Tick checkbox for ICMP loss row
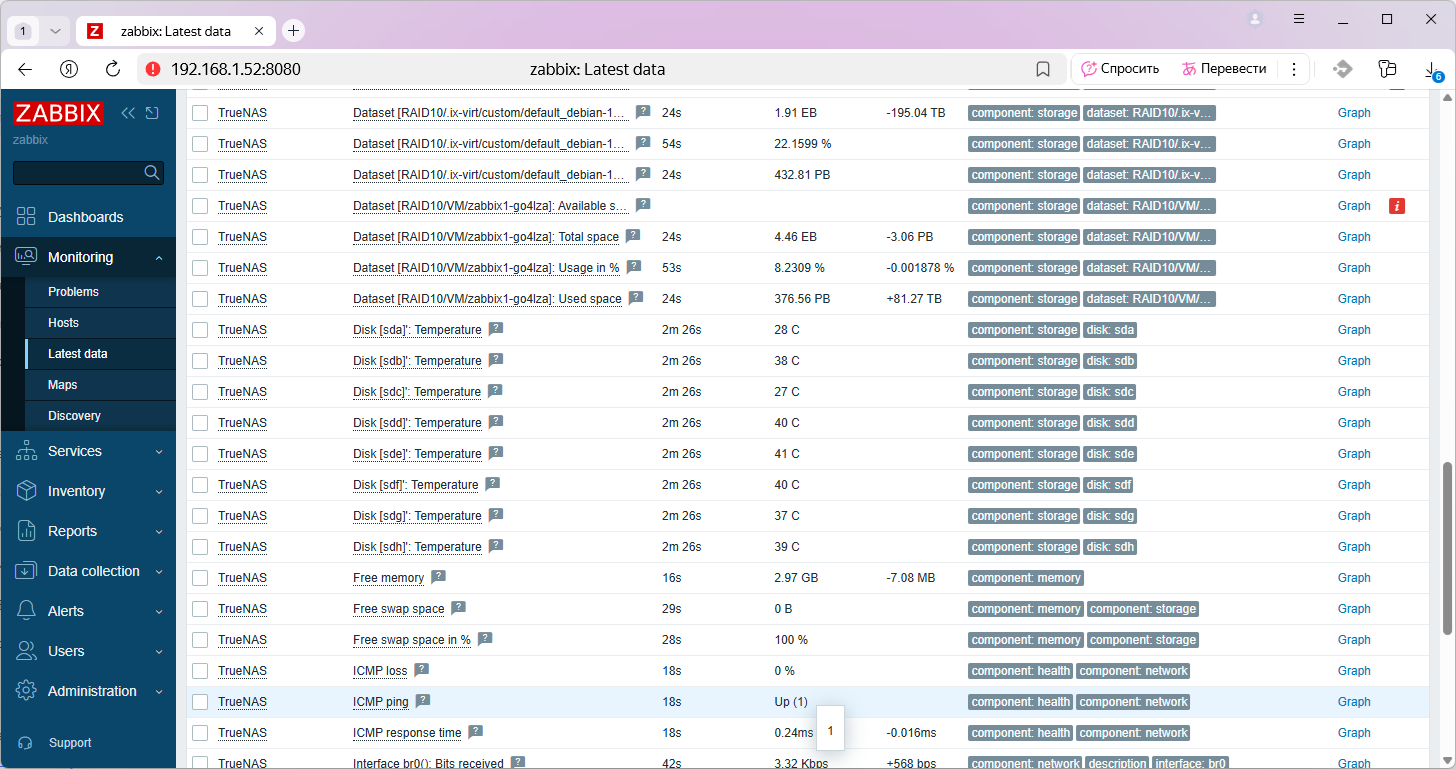The image size is (1456, 769). tap(200, 671)
